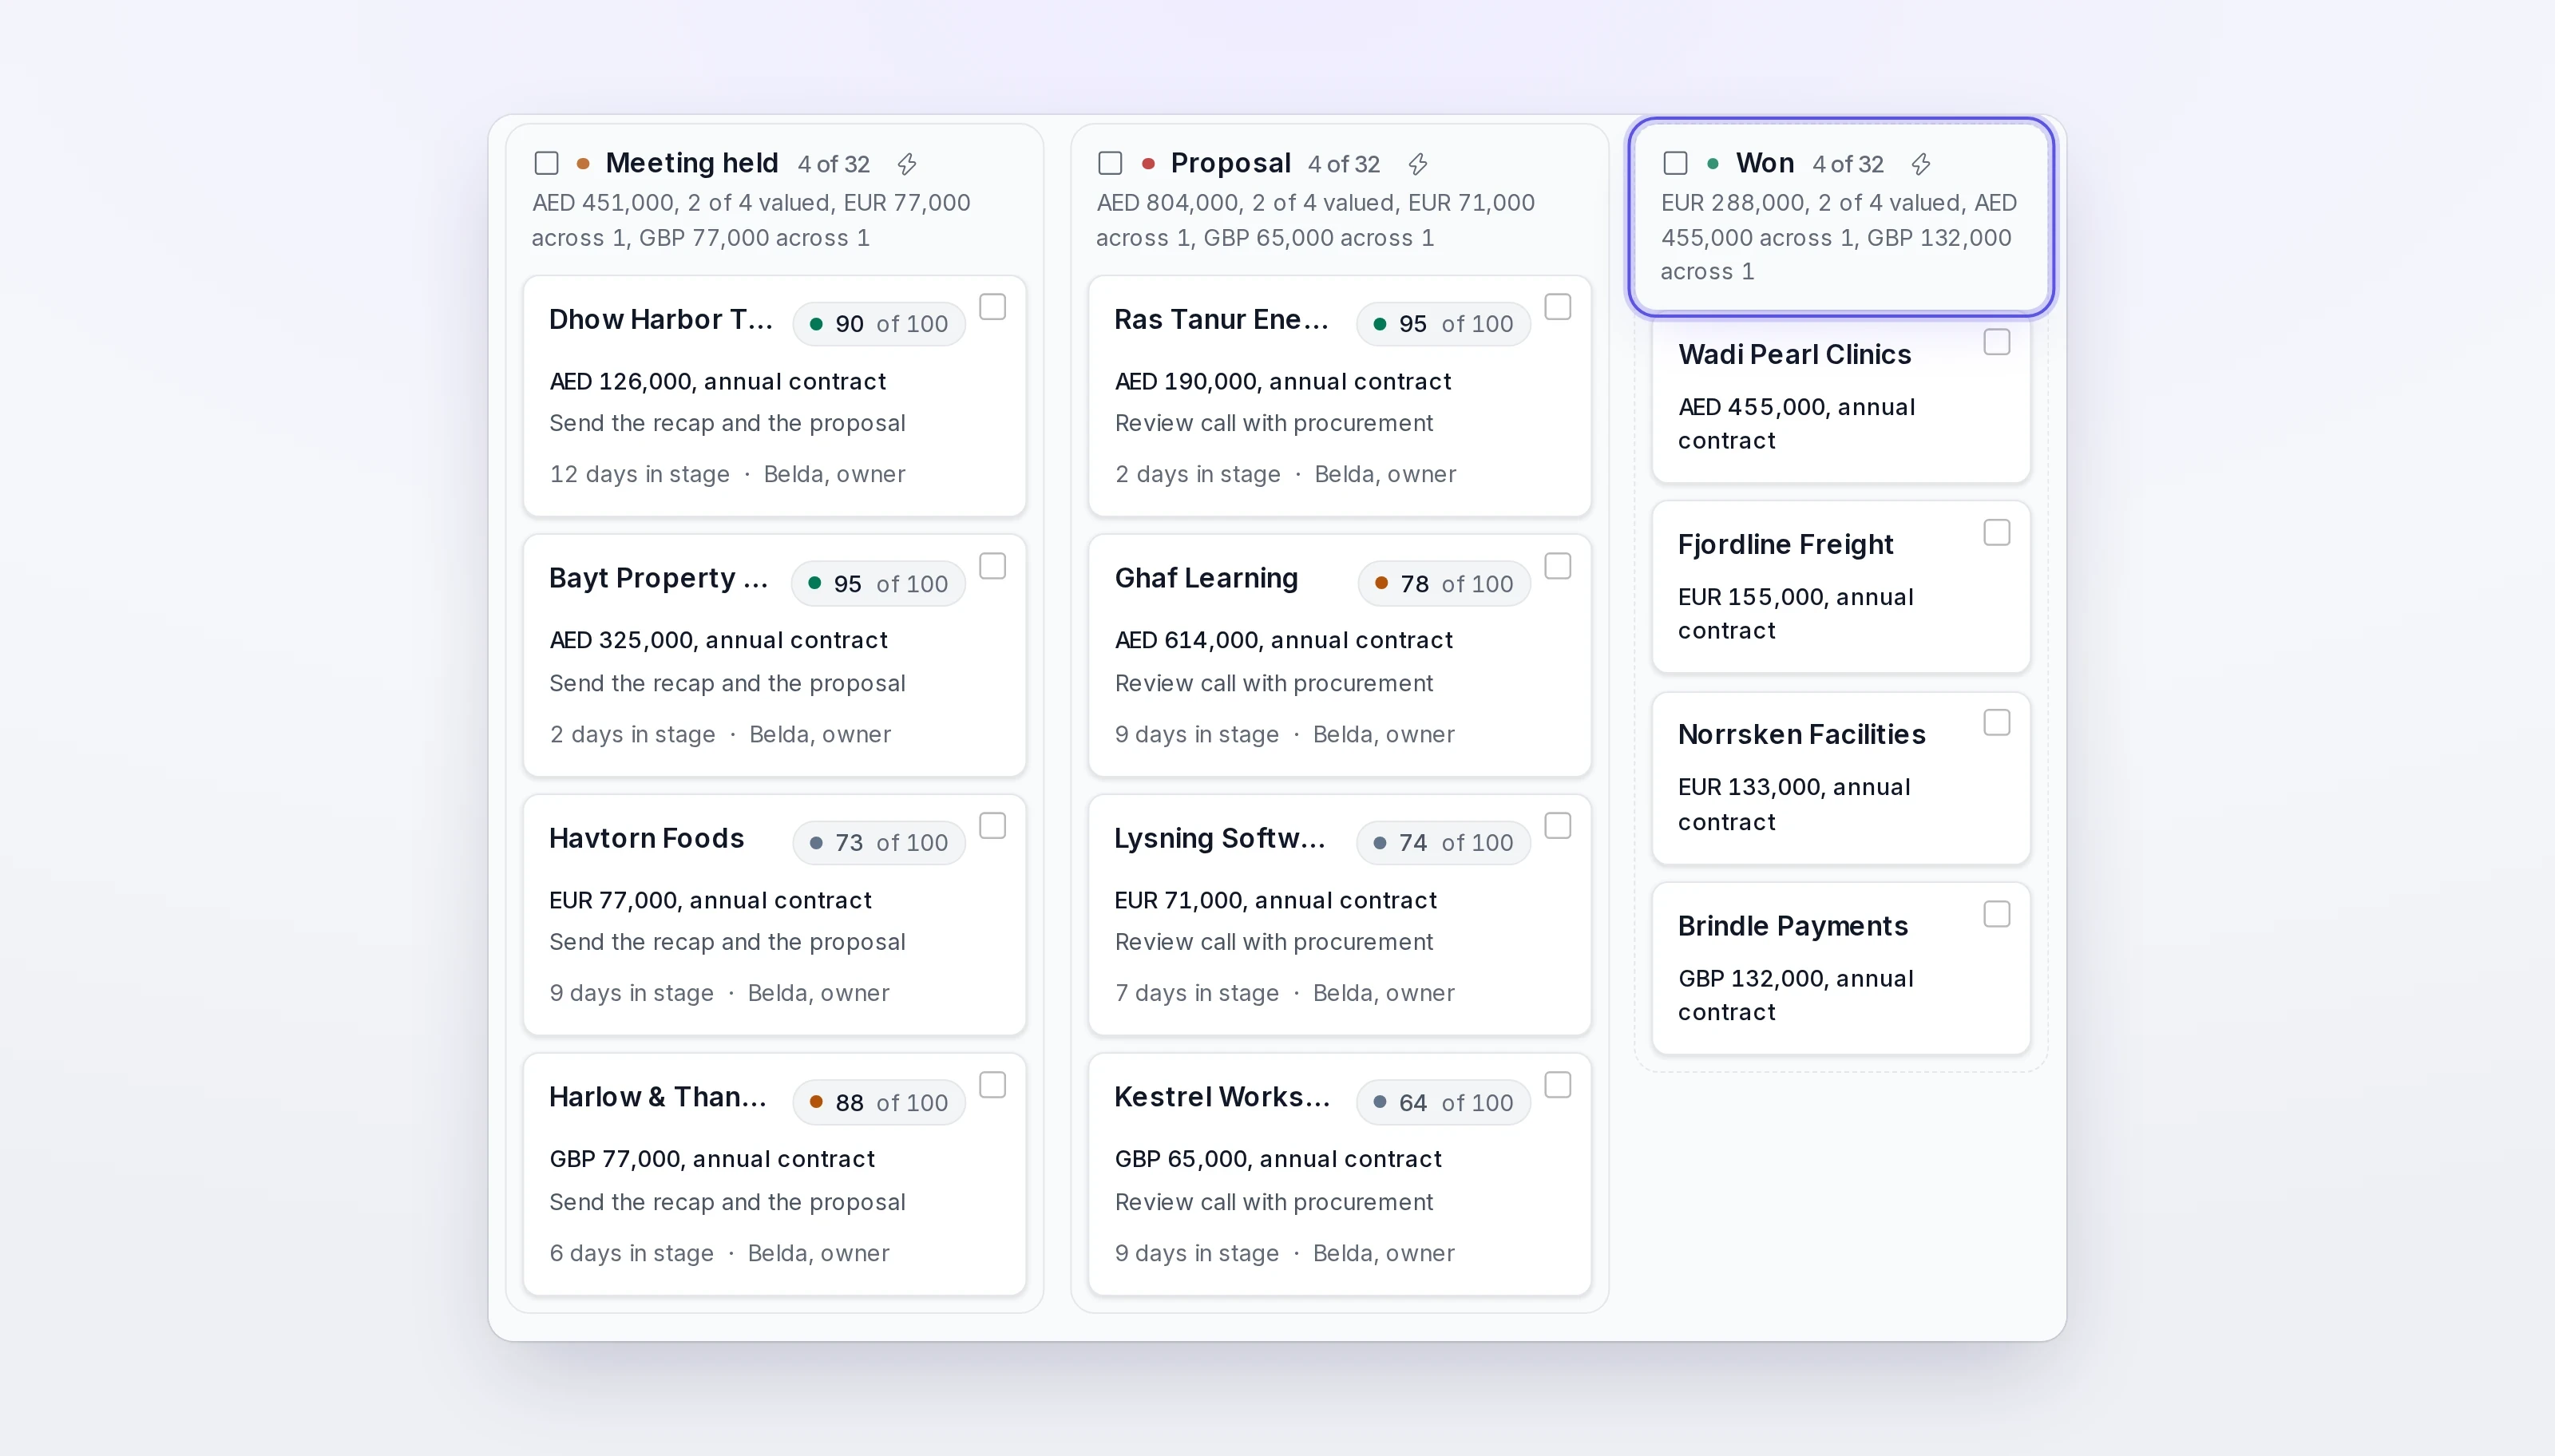
Task: Tick the Dhow Harbor card checkbox
Action: pyautogui.click(x=992, y=307)
